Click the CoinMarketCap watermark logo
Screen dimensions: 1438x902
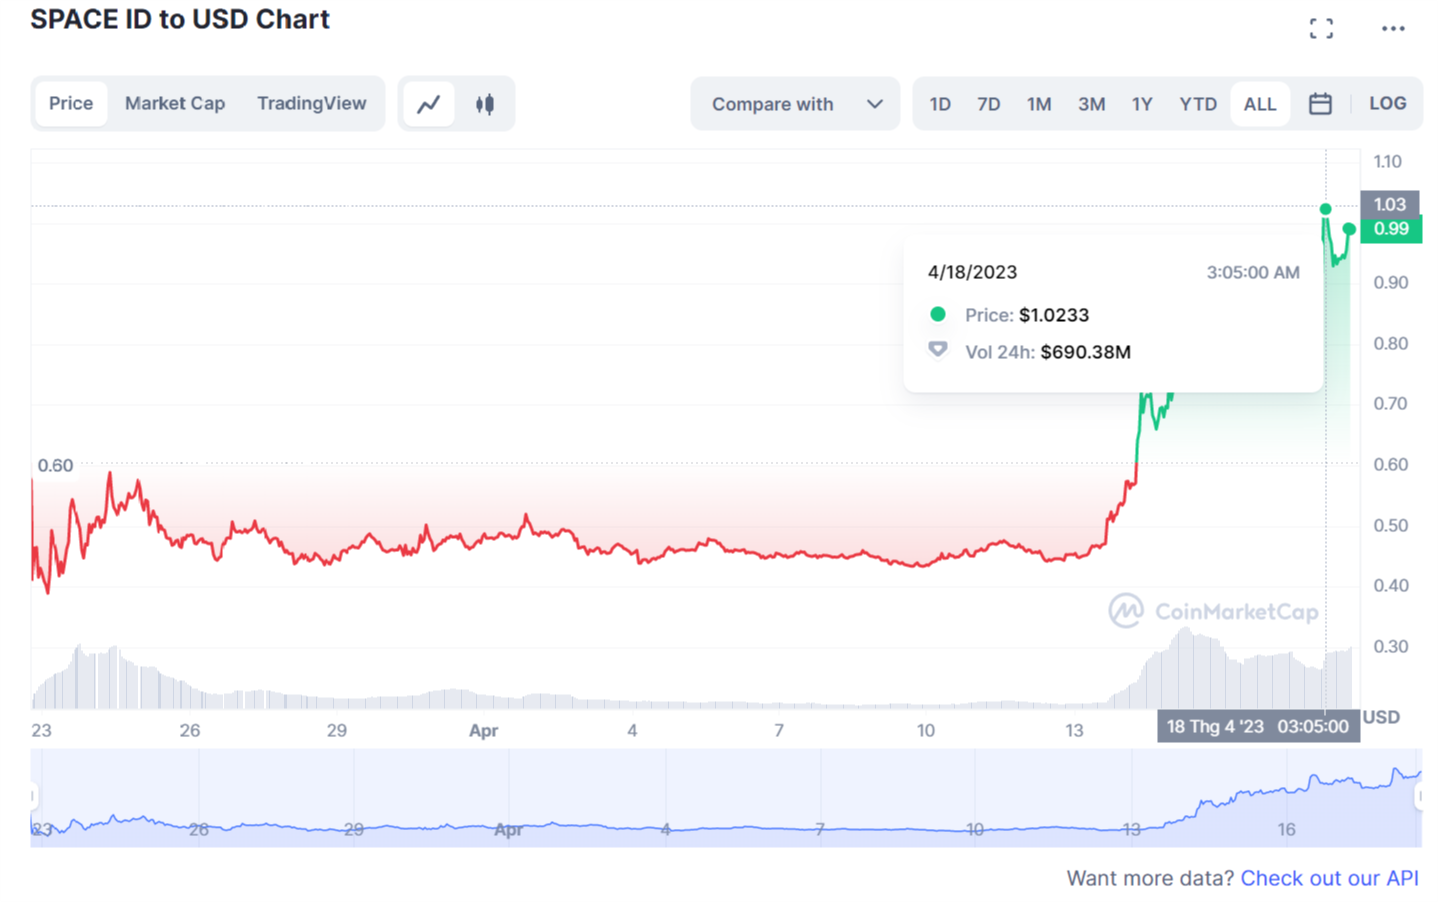click(1213, 611)
